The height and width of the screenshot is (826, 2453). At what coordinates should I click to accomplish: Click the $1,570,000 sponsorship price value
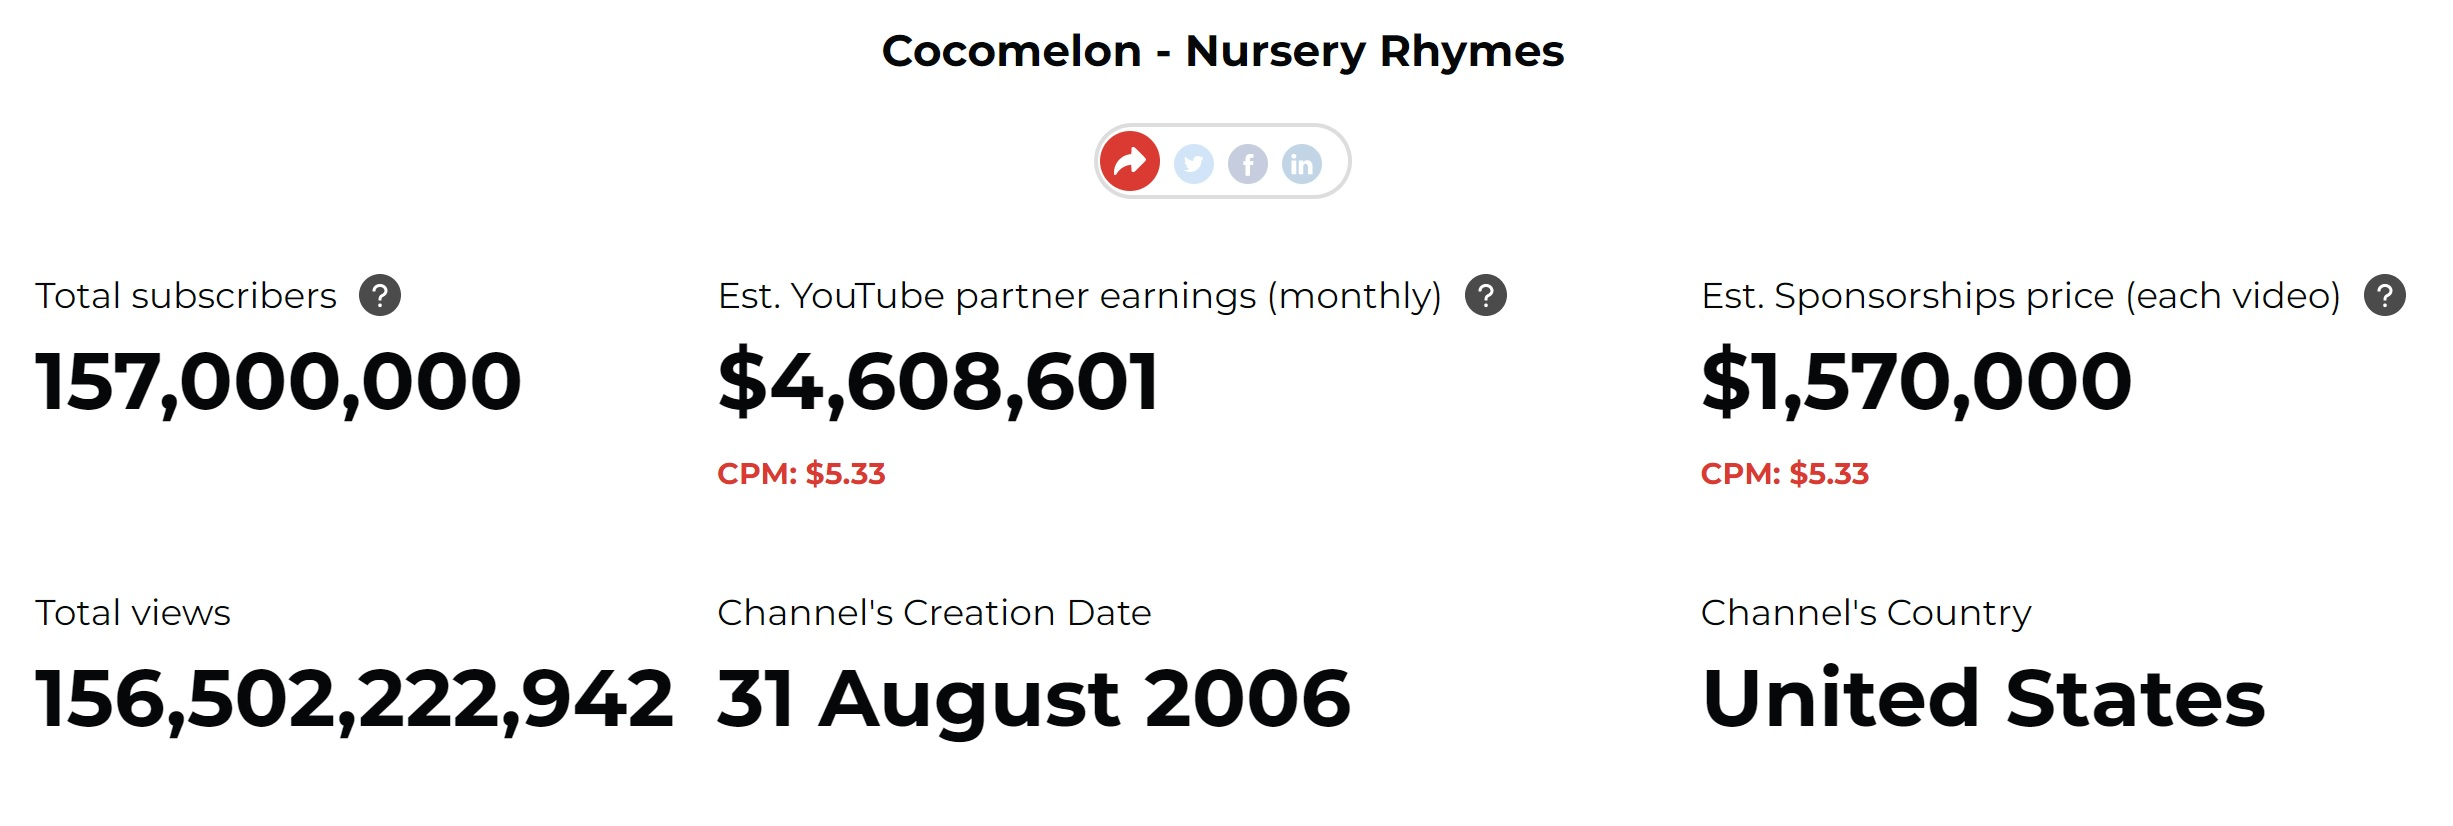point(1917,382)
